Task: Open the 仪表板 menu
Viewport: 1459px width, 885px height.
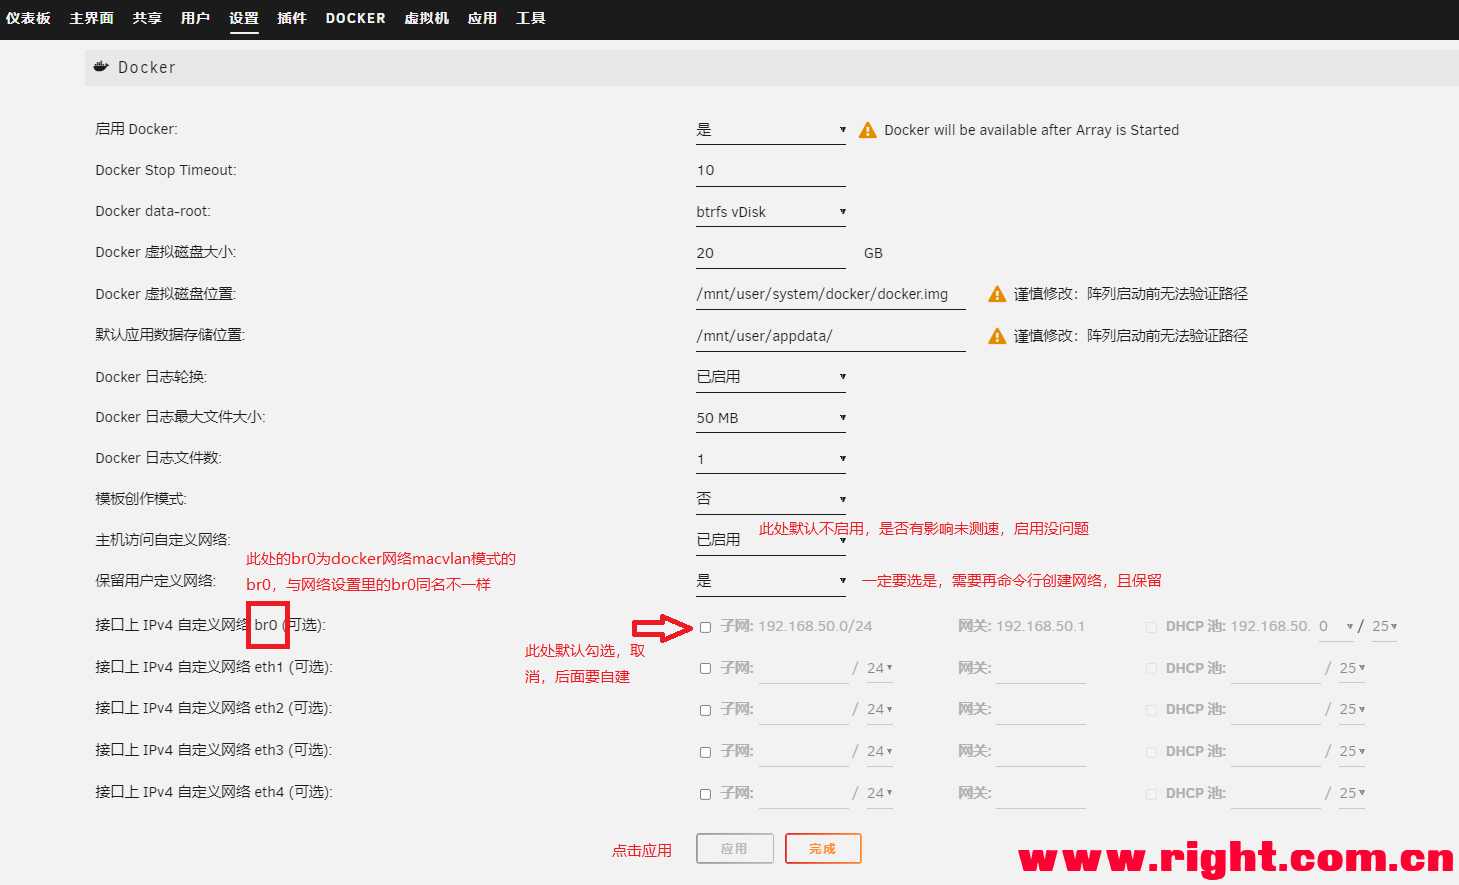Action: click(x=28, y=18)
